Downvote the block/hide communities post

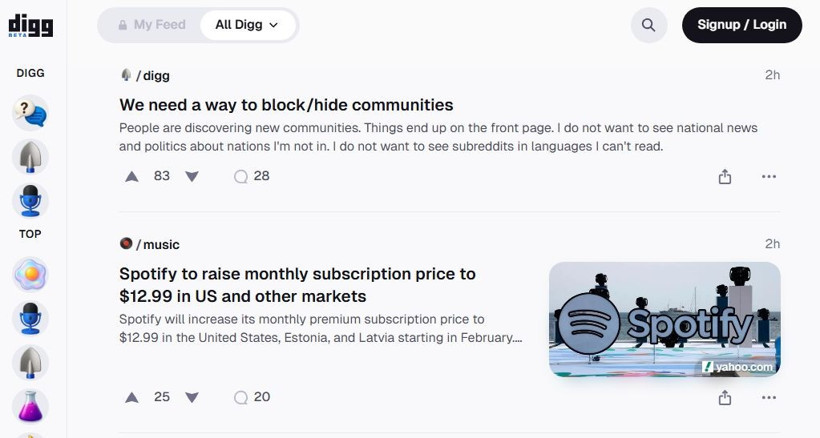coord(192,176)
